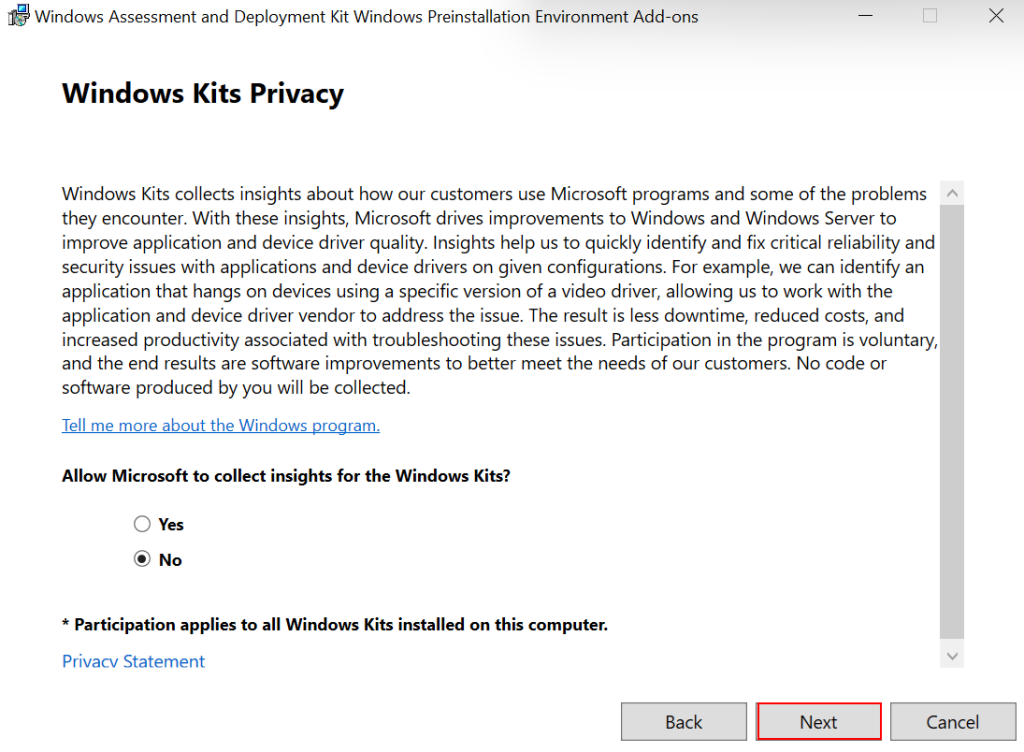
Task: Select the Yes radio button
Action: [142, 524]
